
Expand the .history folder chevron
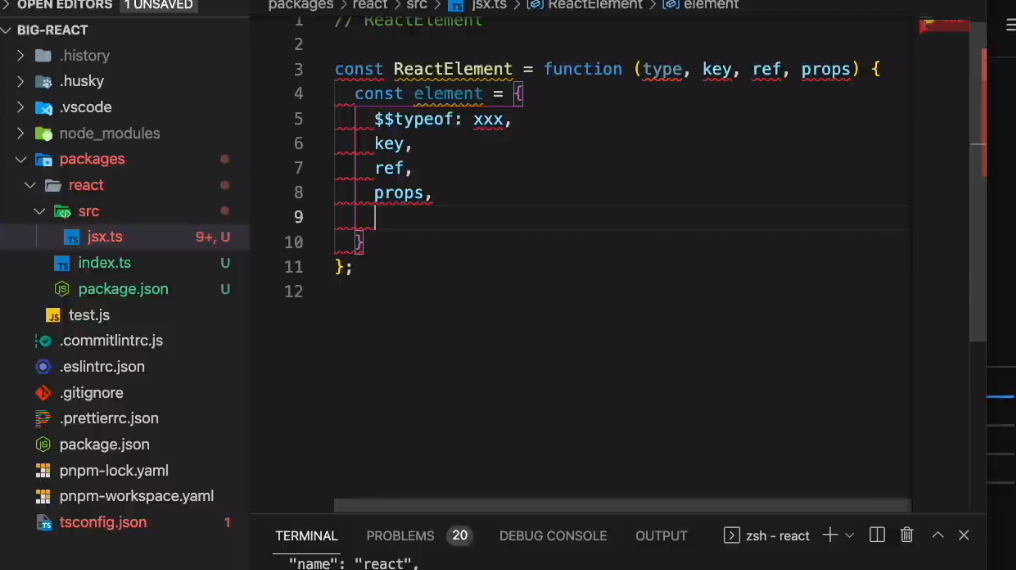coord(20,56)
